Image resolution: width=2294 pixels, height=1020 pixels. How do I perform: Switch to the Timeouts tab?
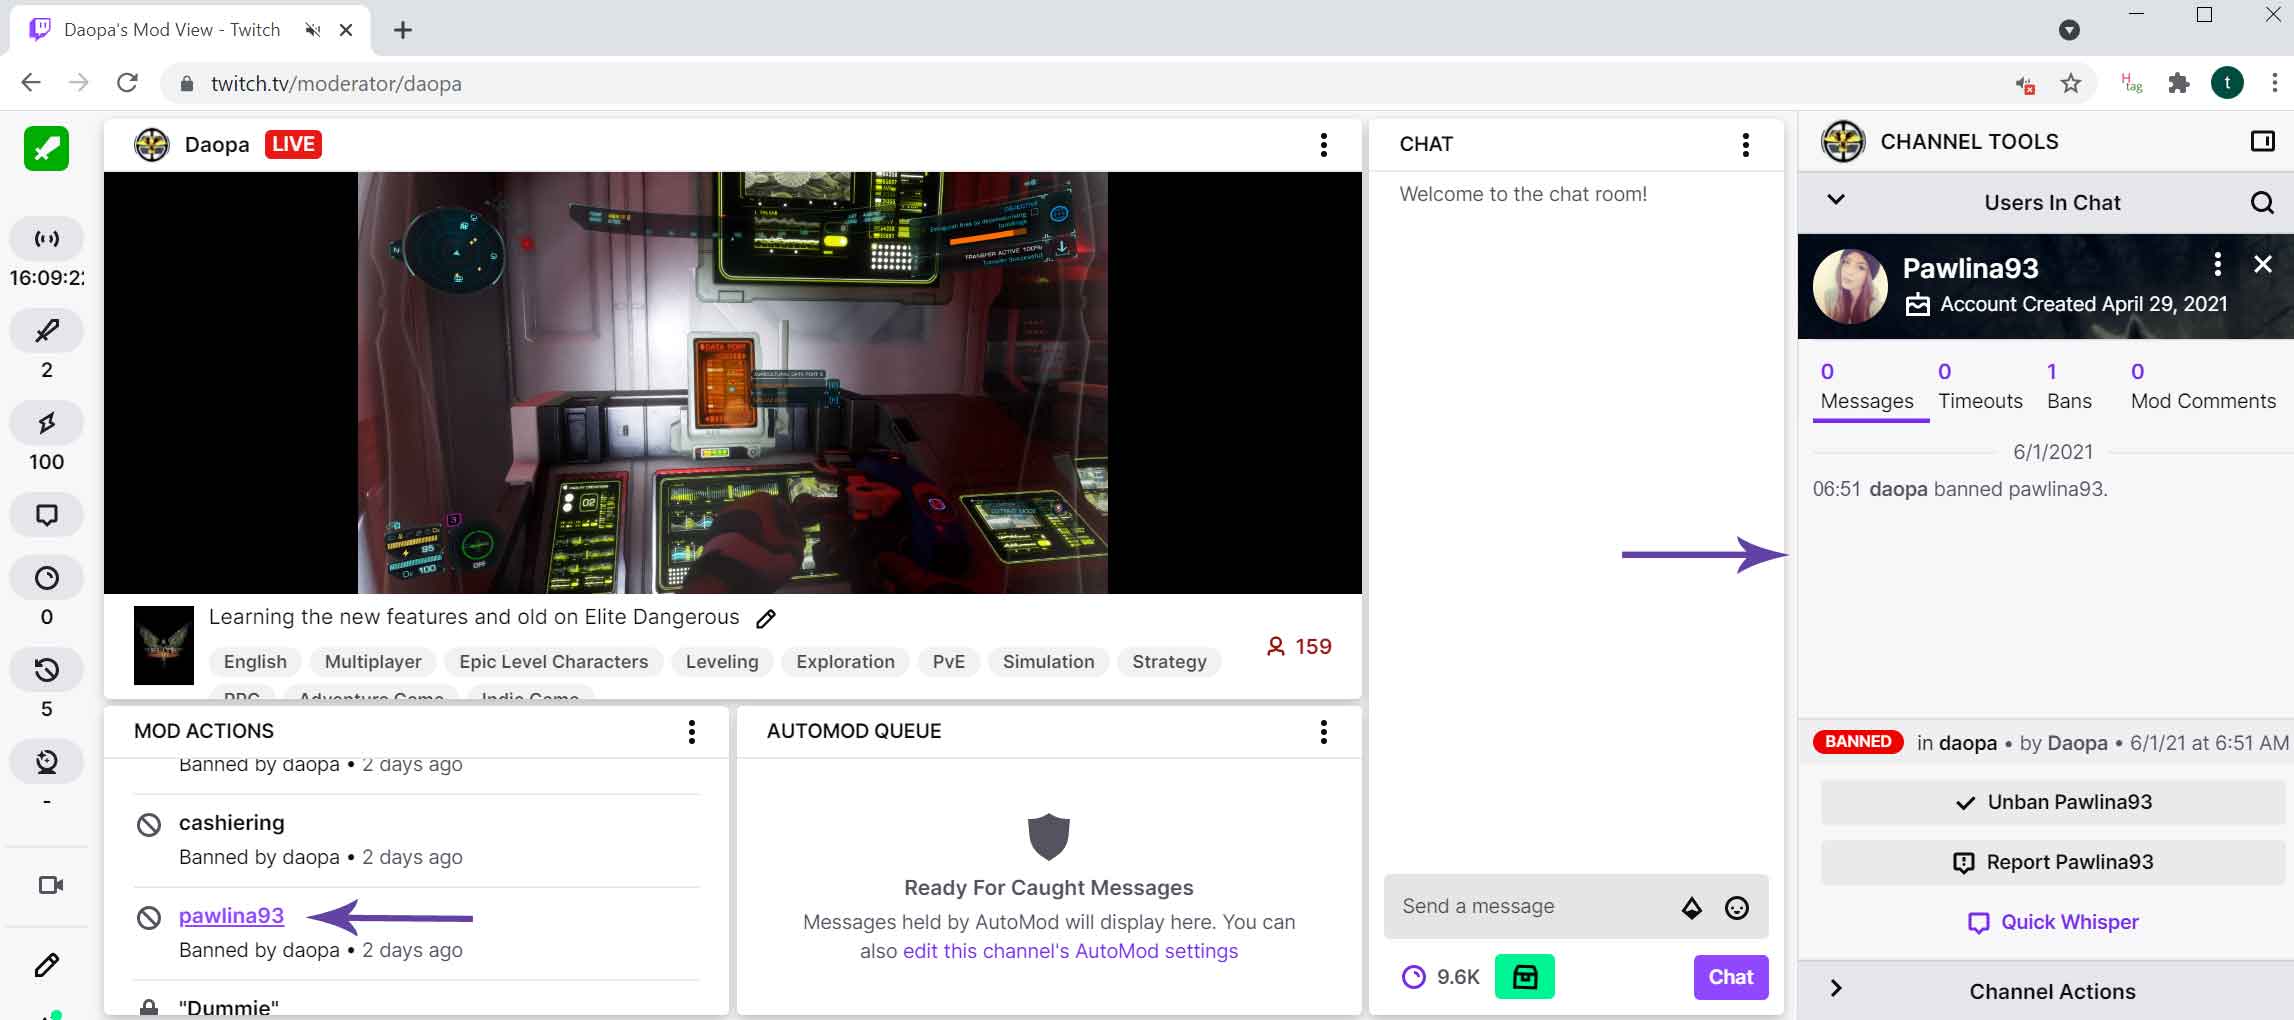coord(1980,387)
